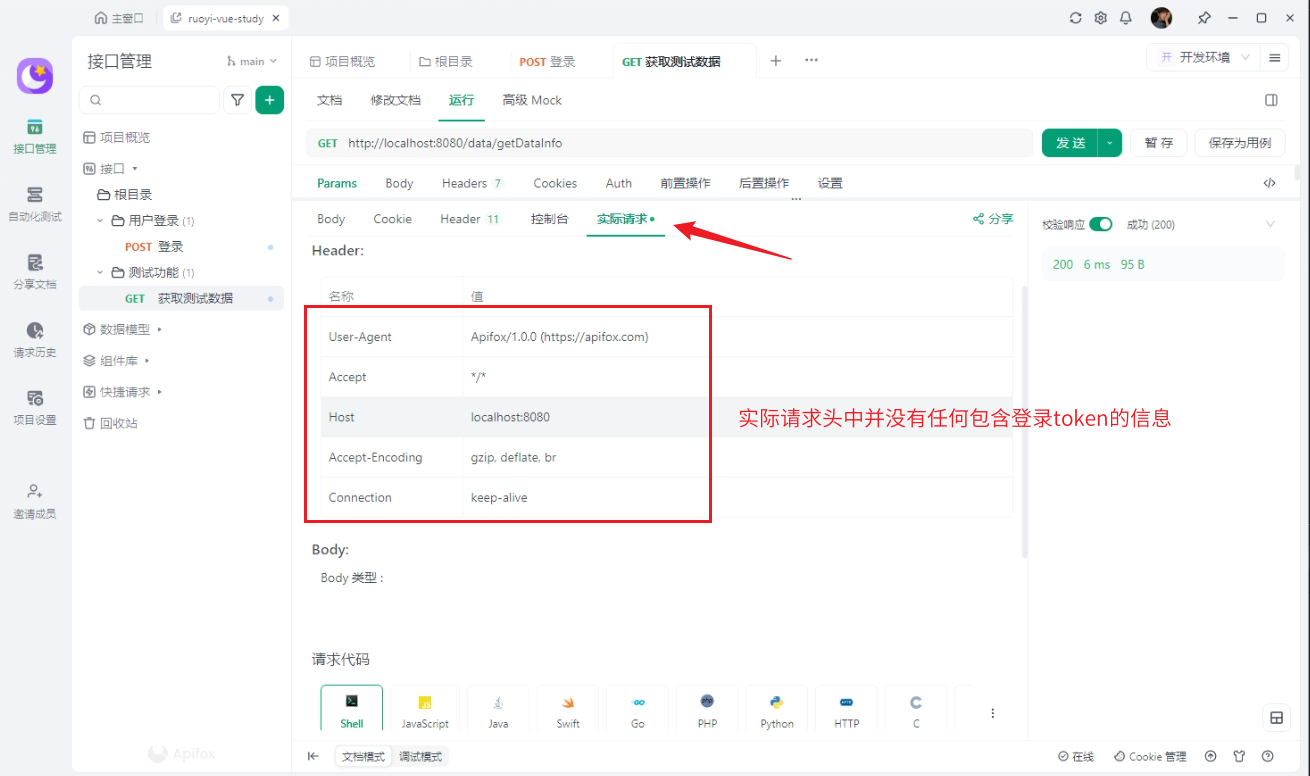Click the 保存为用例 button

coord(1239,143)
